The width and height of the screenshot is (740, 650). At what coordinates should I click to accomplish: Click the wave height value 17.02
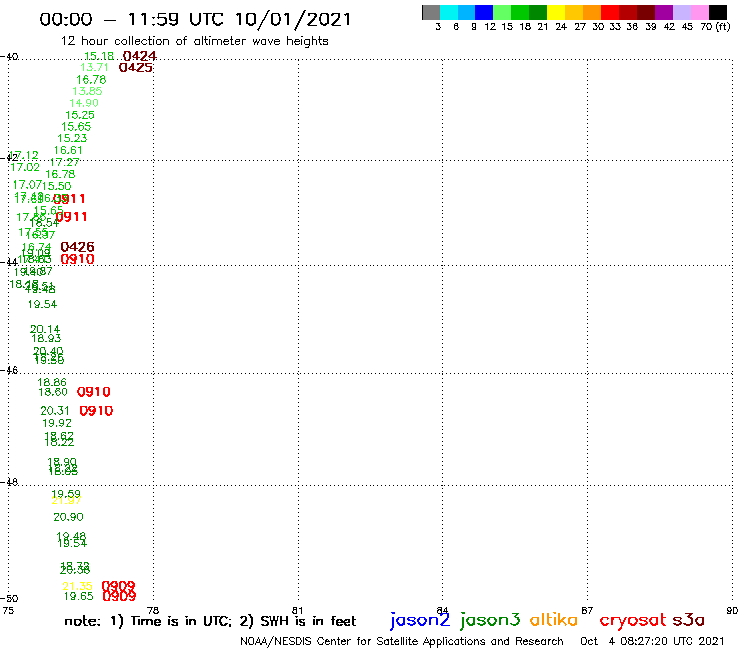(25, 167)
